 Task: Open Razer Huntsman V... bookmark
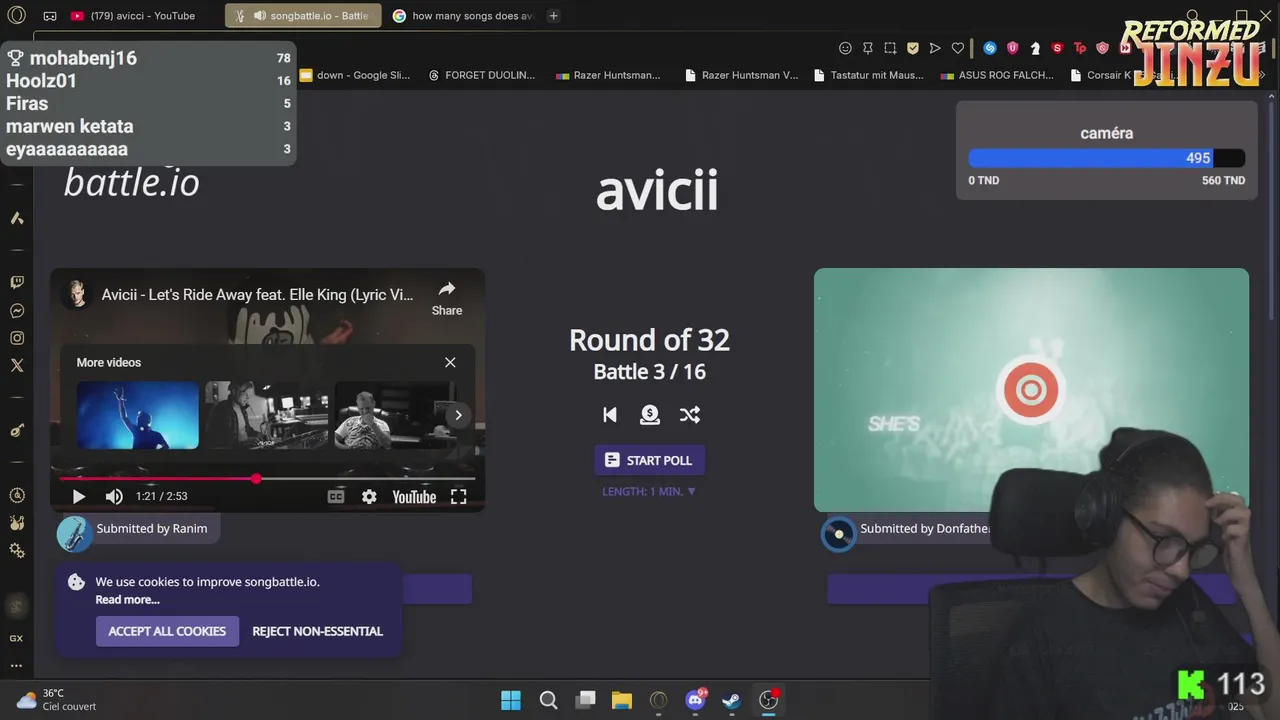click(x=740, y=75)
